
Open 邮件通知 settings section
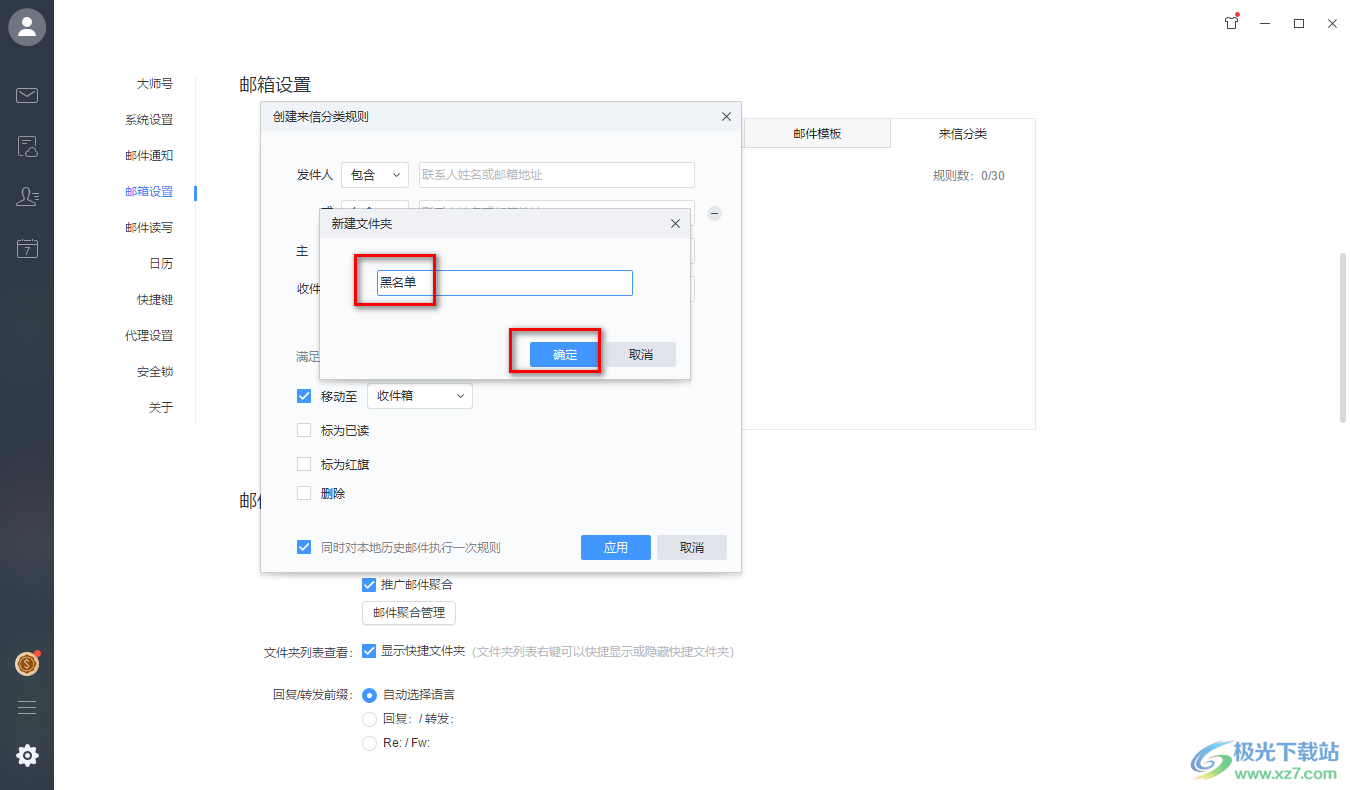click(x=149, y=156)
